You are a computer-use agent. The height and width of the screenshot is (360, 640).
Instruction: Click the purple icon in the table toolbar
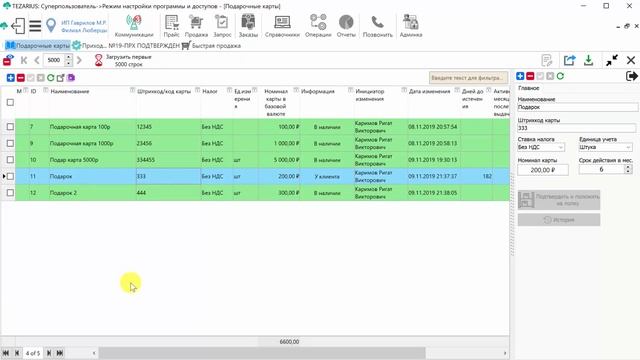(x=71, y=78)
